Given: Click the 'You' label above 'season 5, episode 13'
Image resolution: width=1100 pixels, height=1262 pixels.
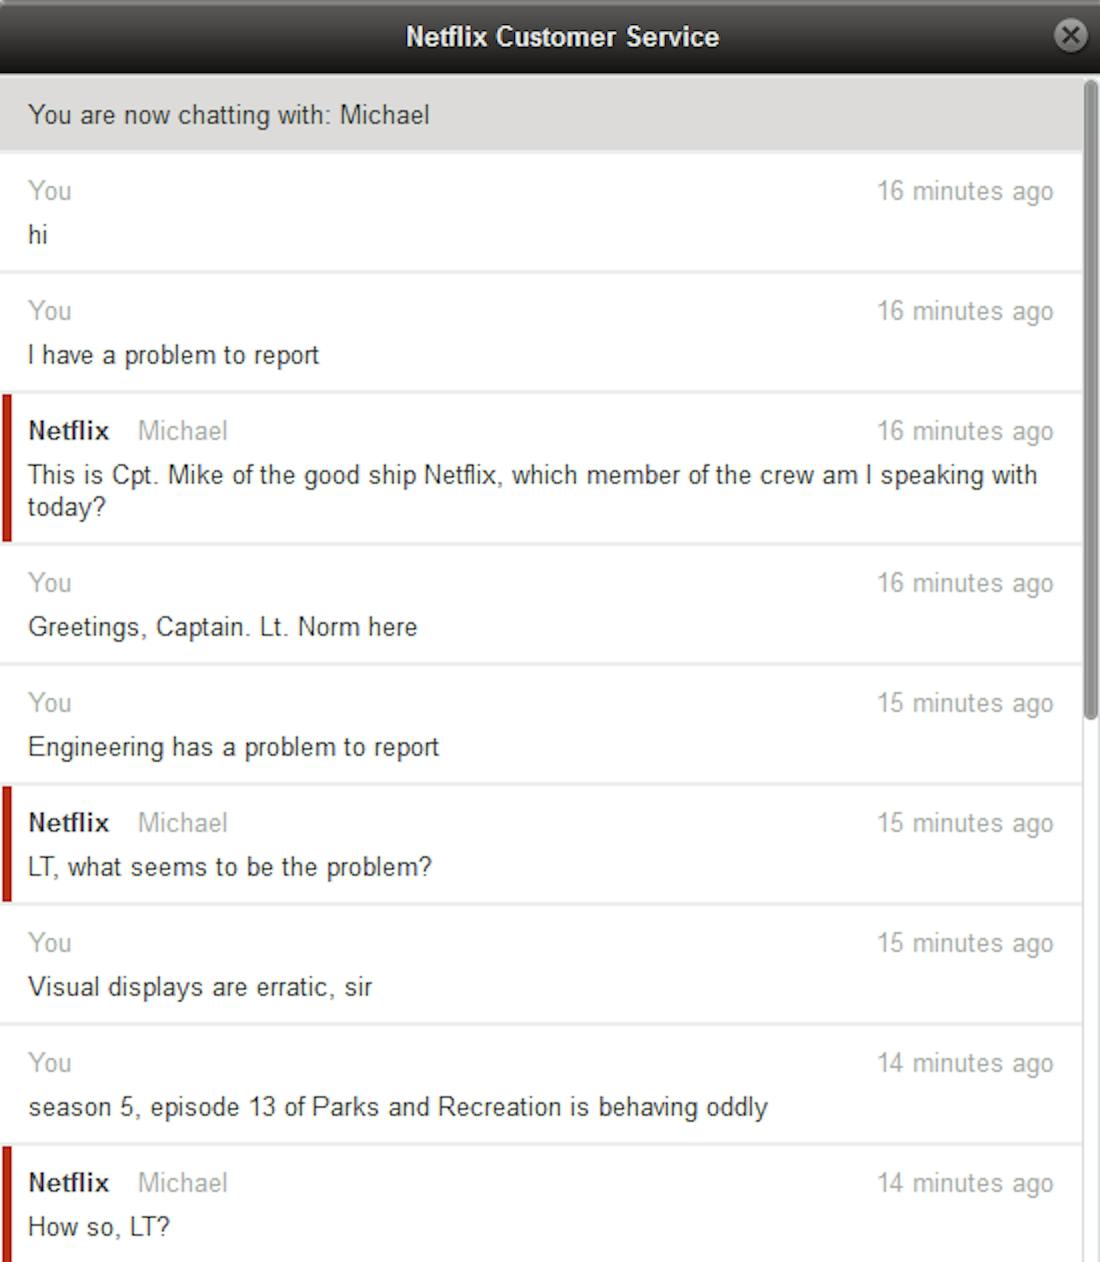Looking at the screenshot, I should point(49,1063).
